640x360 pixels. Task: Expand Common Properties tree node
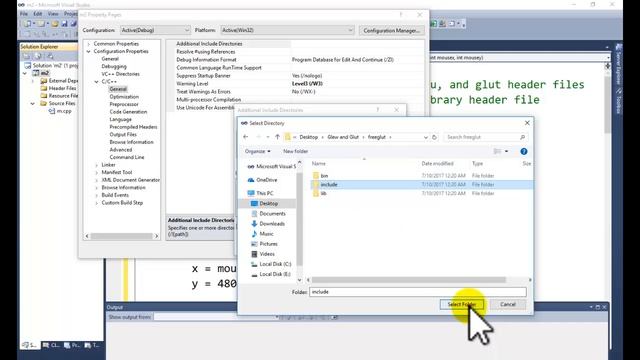click(x=89, y=44)
